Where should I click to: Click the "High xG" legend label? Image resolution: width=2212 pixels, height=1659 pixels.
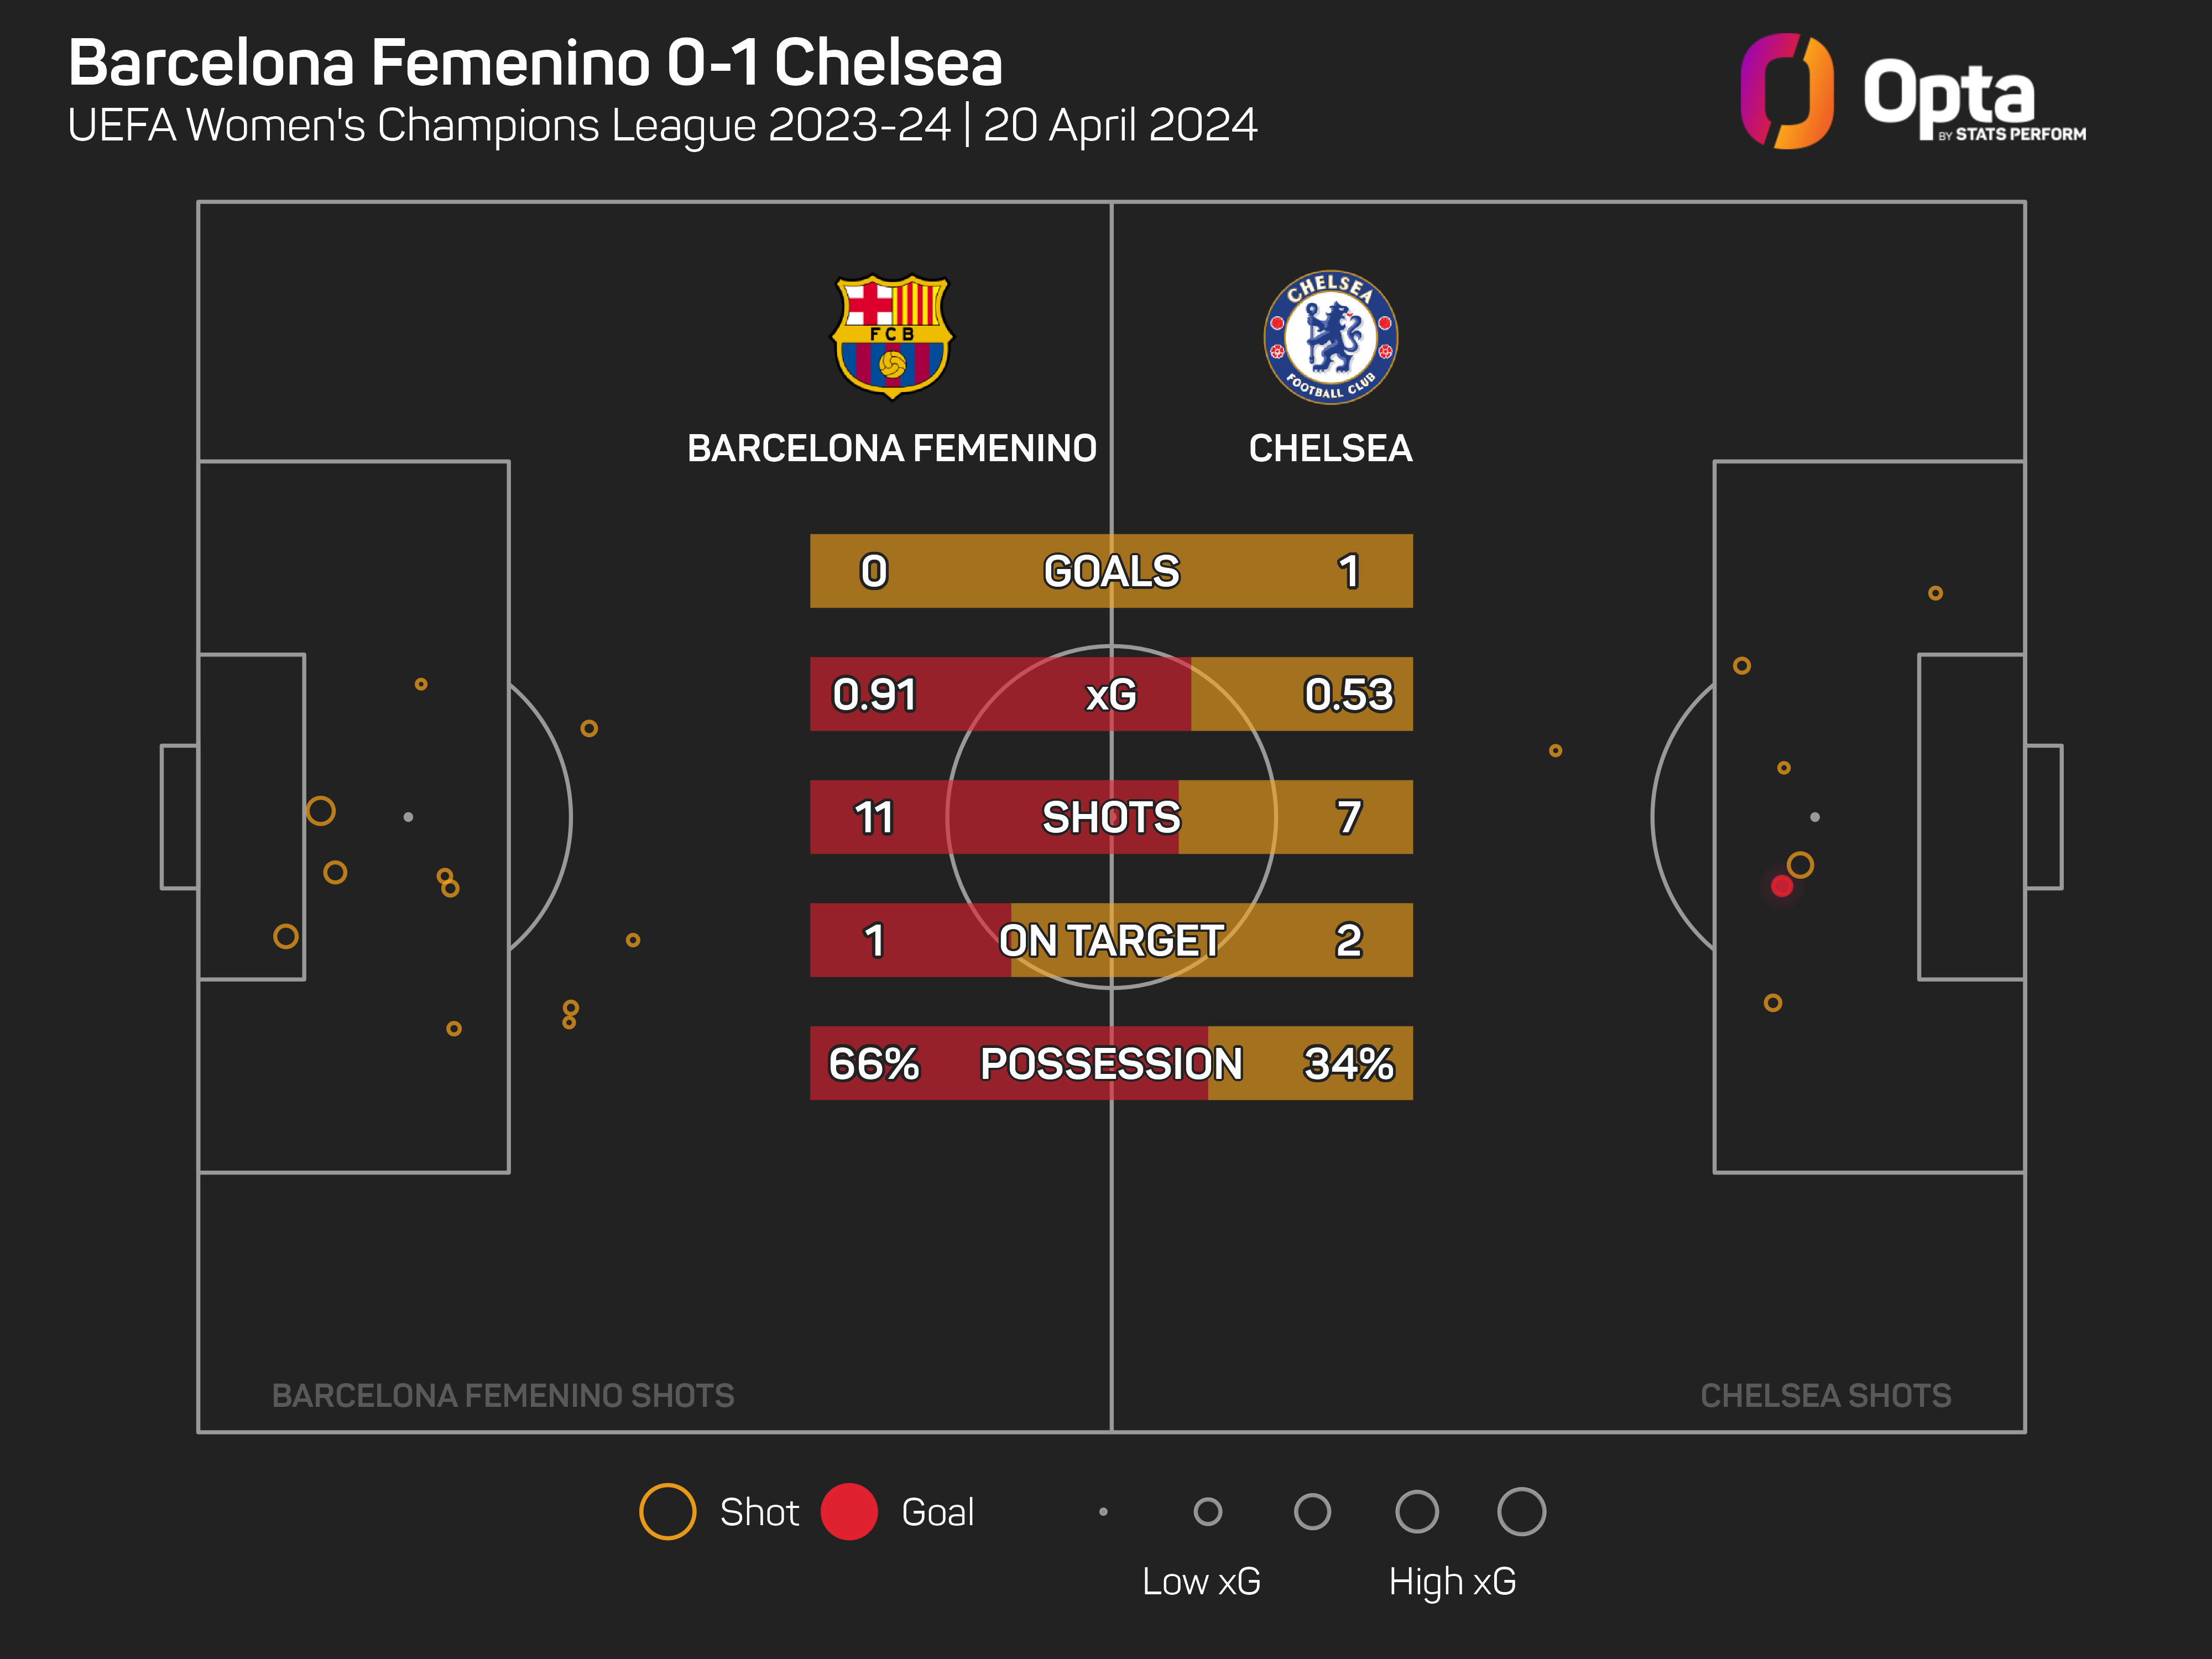tap(1452, 1581)
